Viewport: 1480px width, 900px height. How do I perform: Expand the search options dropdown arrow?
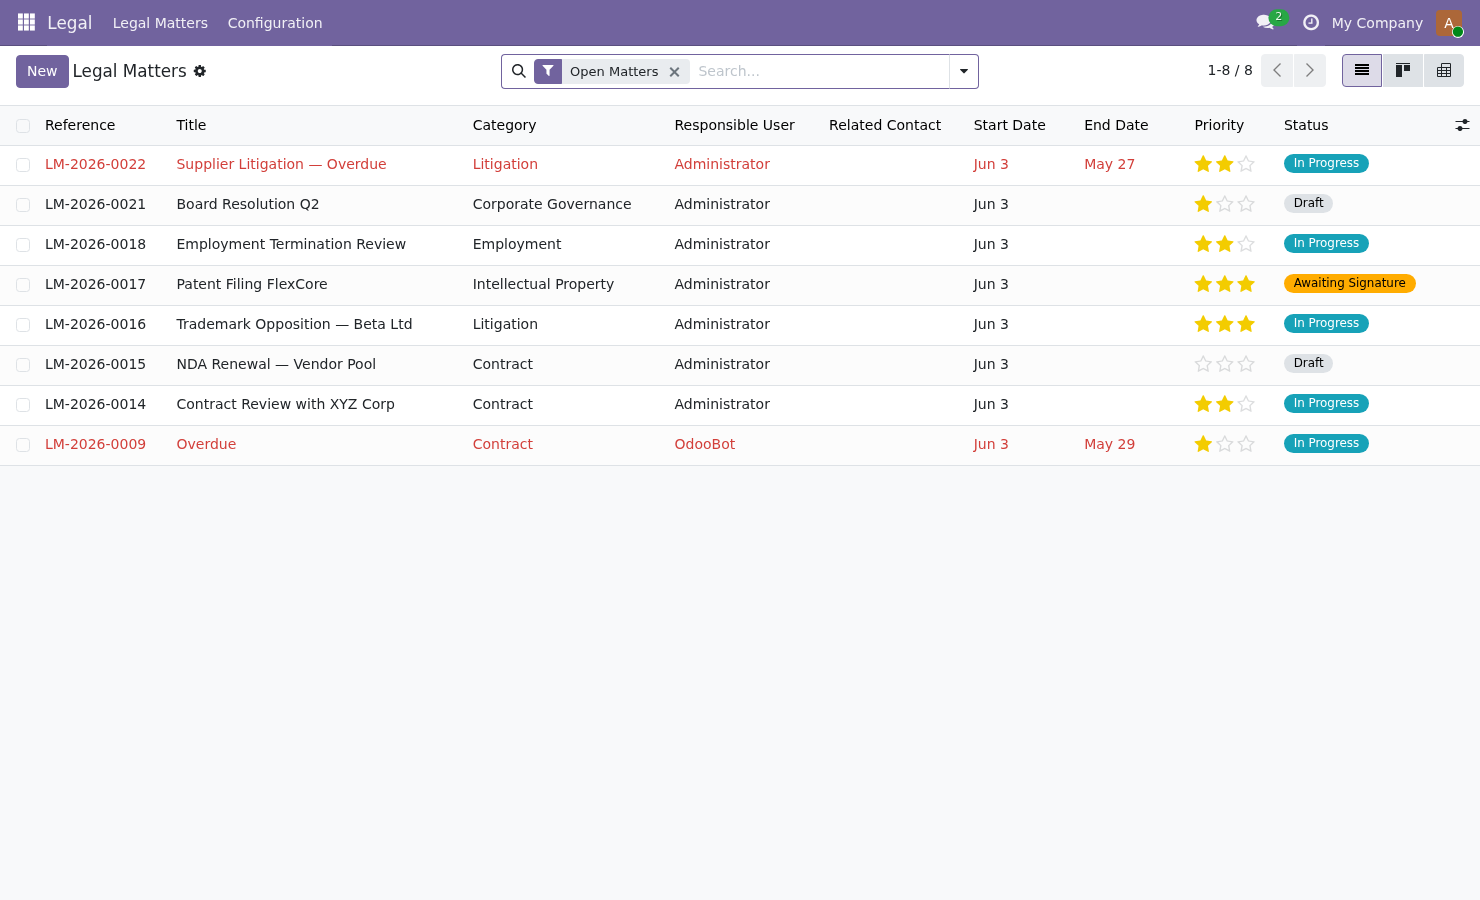point(964,71)
